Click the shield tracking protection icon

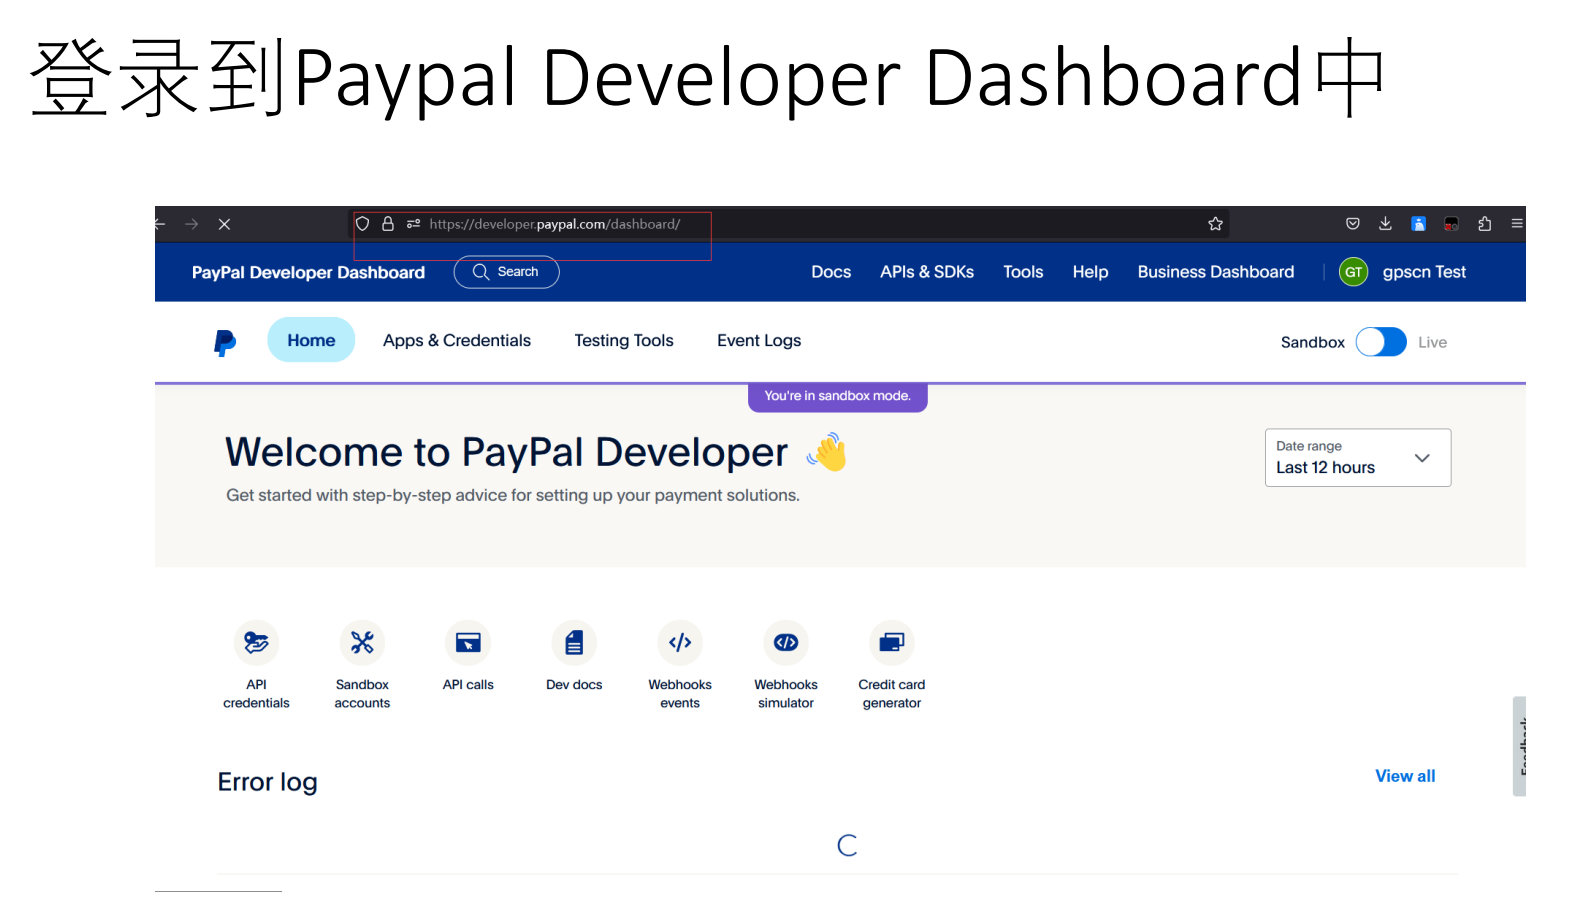click(363, 224)
